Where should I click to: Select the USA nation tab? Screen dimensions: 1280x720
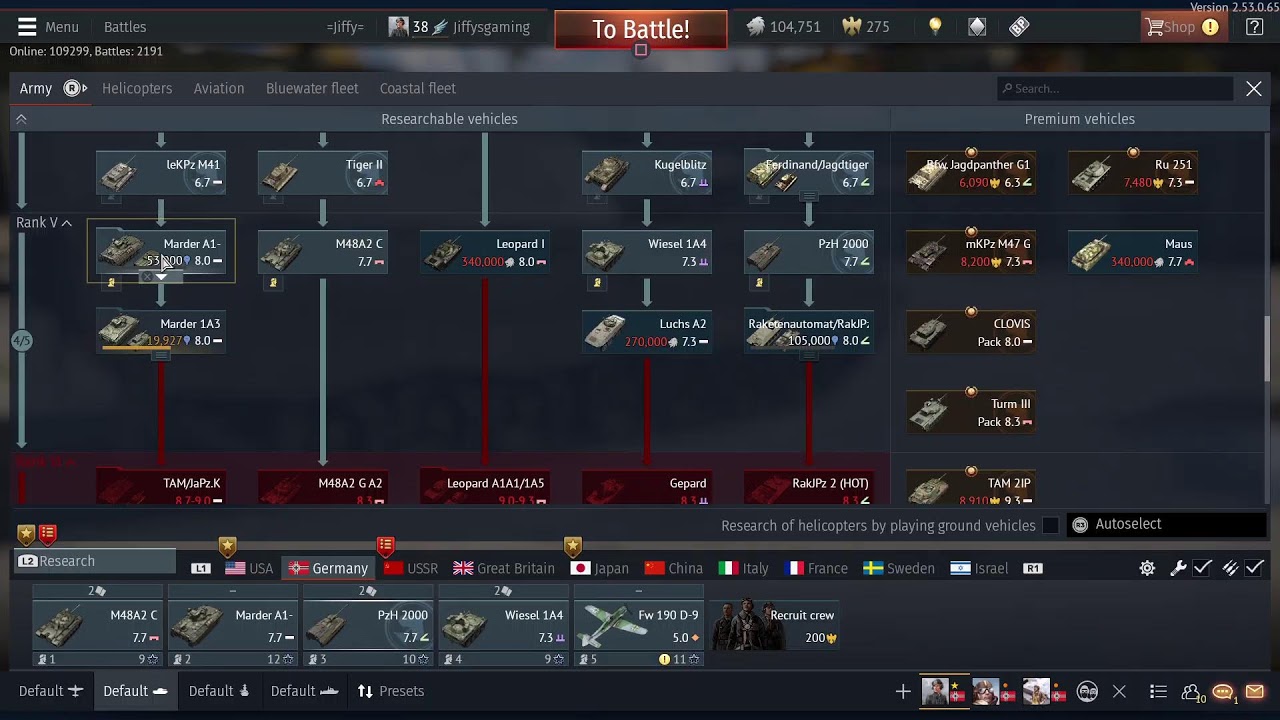click(249, 568)
